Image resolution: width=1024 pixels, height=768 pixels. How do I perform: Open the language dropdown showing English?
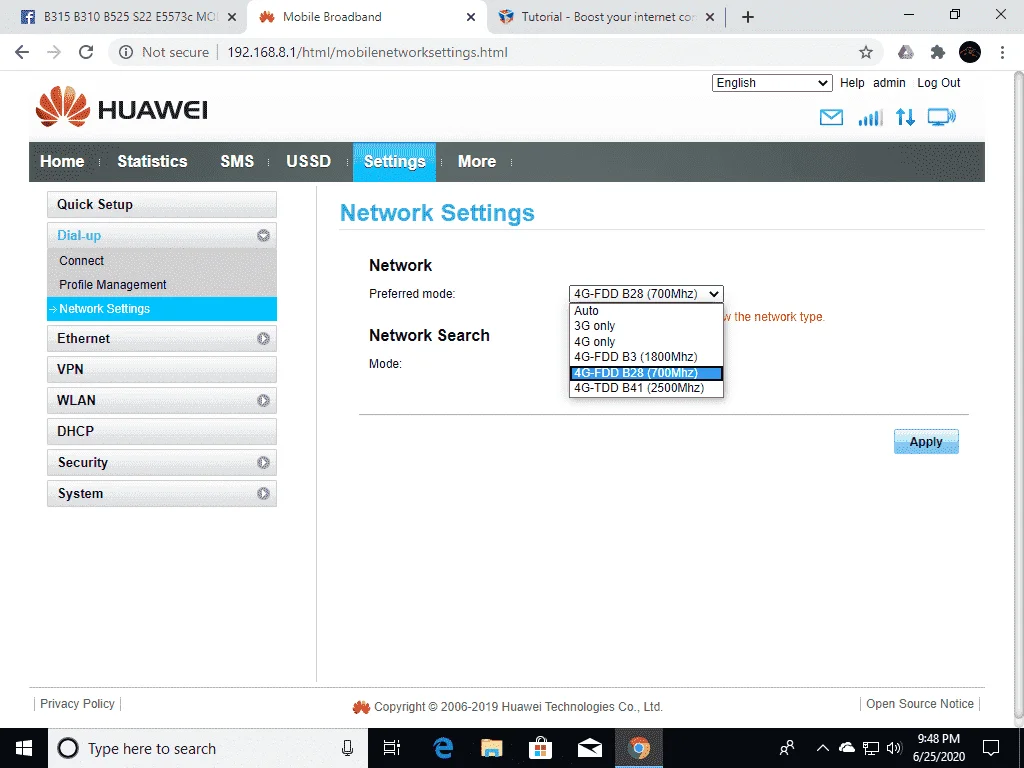click(772, 83)
